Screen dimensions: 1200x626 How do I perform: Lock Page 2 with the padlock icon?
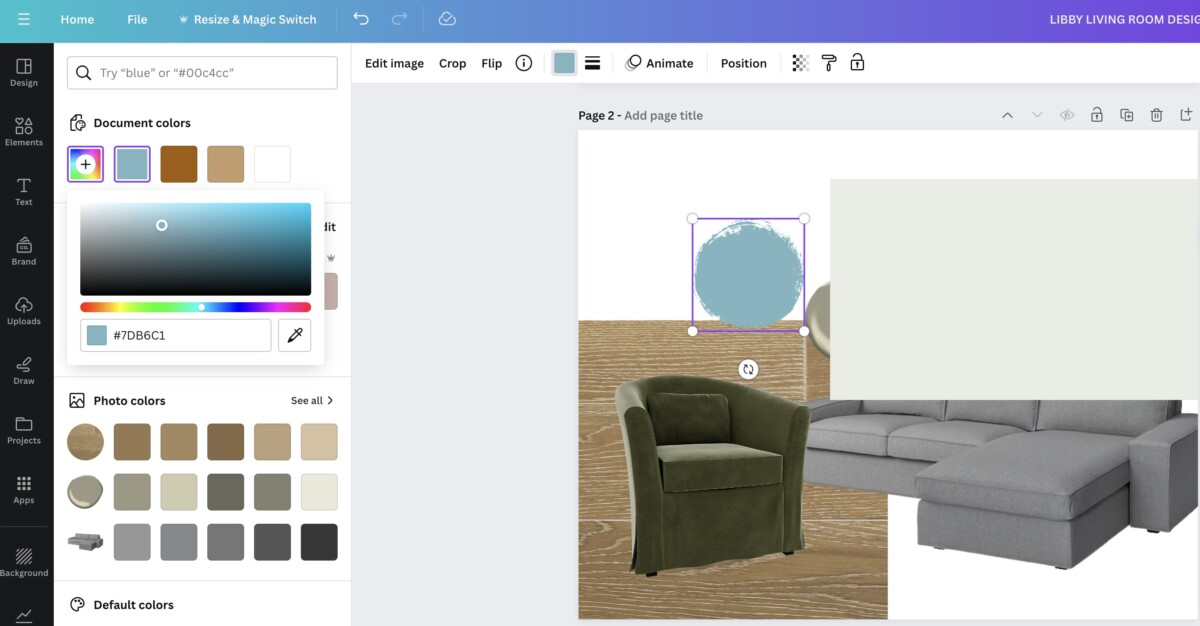(1096, 115)
